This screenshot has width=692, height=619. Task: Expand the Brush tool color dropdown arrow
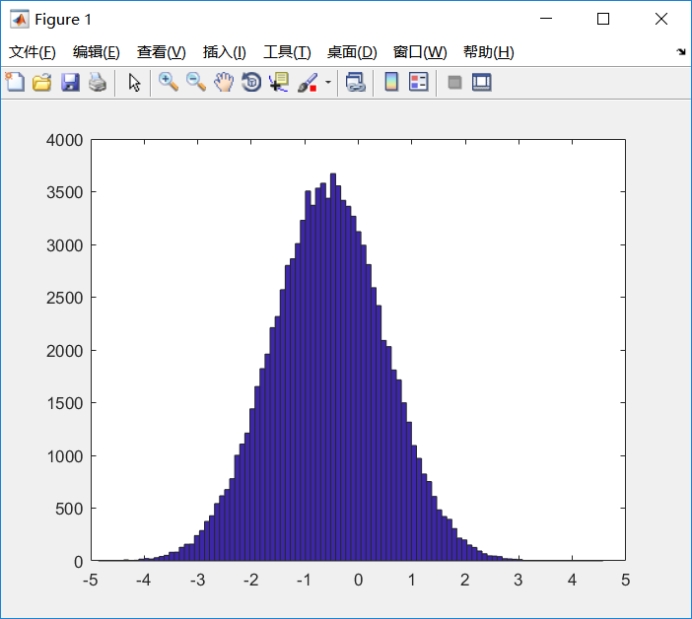click(x=328, y=83)
